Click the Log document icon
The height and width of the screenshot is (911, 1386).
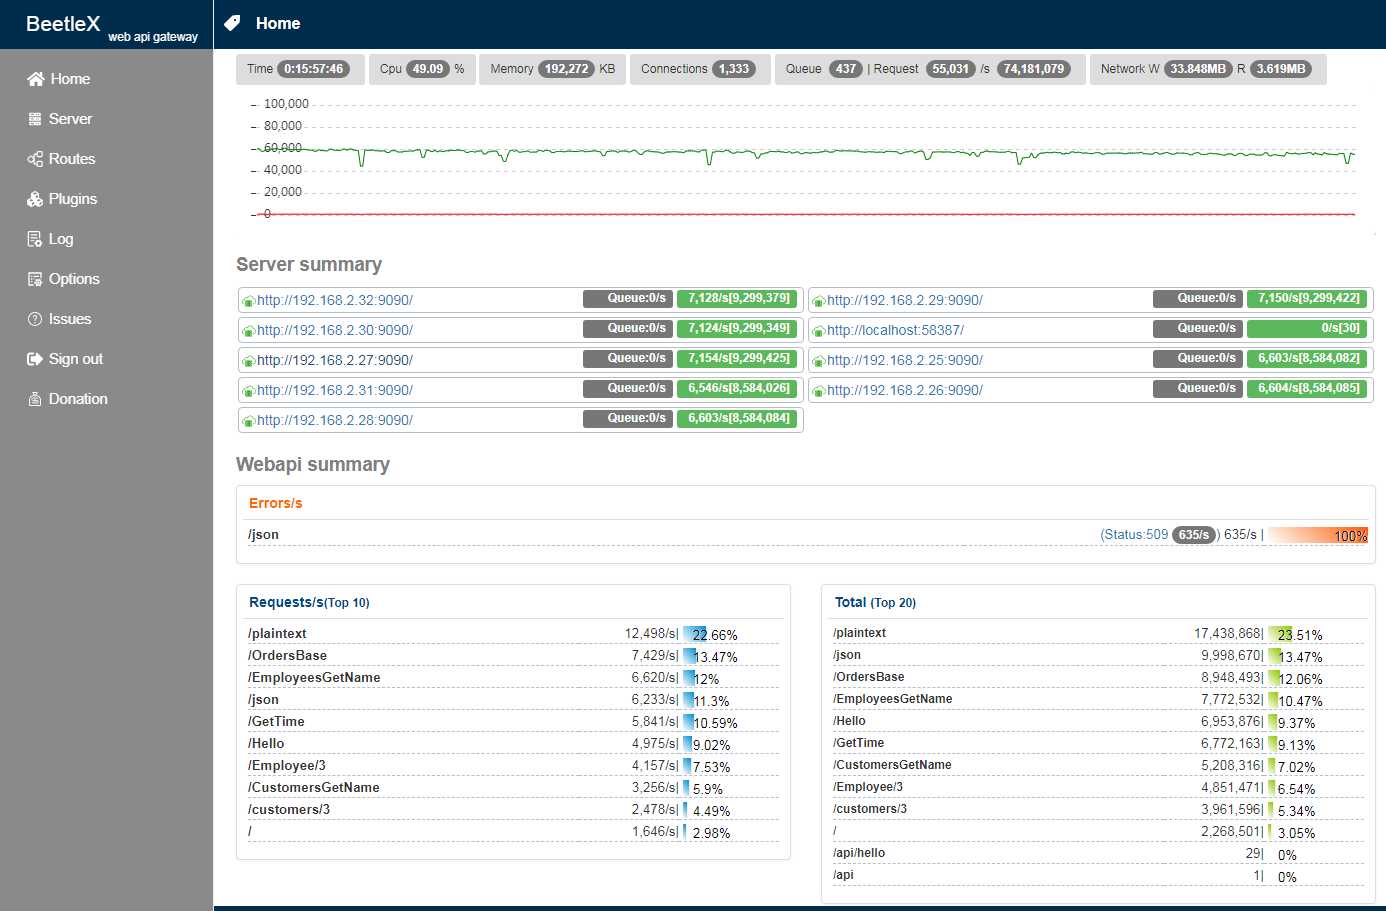click(x=35, y=239)
